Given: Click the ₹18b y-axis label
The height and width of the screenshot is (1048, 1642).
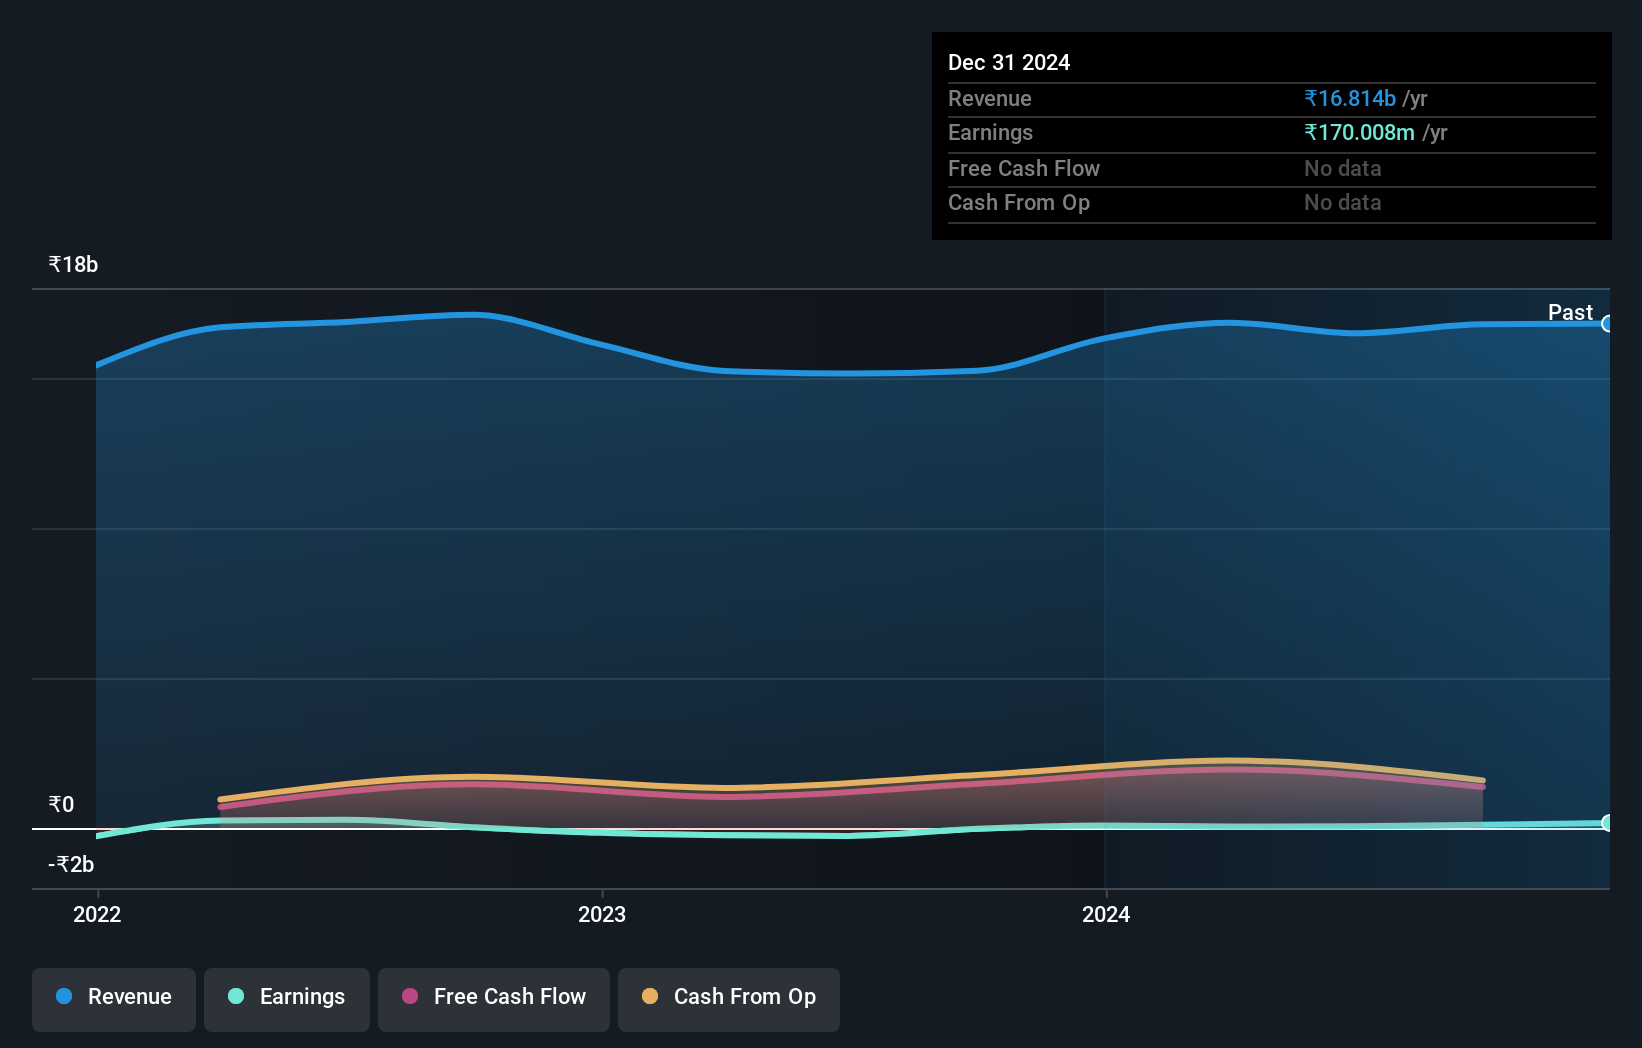Looking at the screenshot, I should pos(73,264).
